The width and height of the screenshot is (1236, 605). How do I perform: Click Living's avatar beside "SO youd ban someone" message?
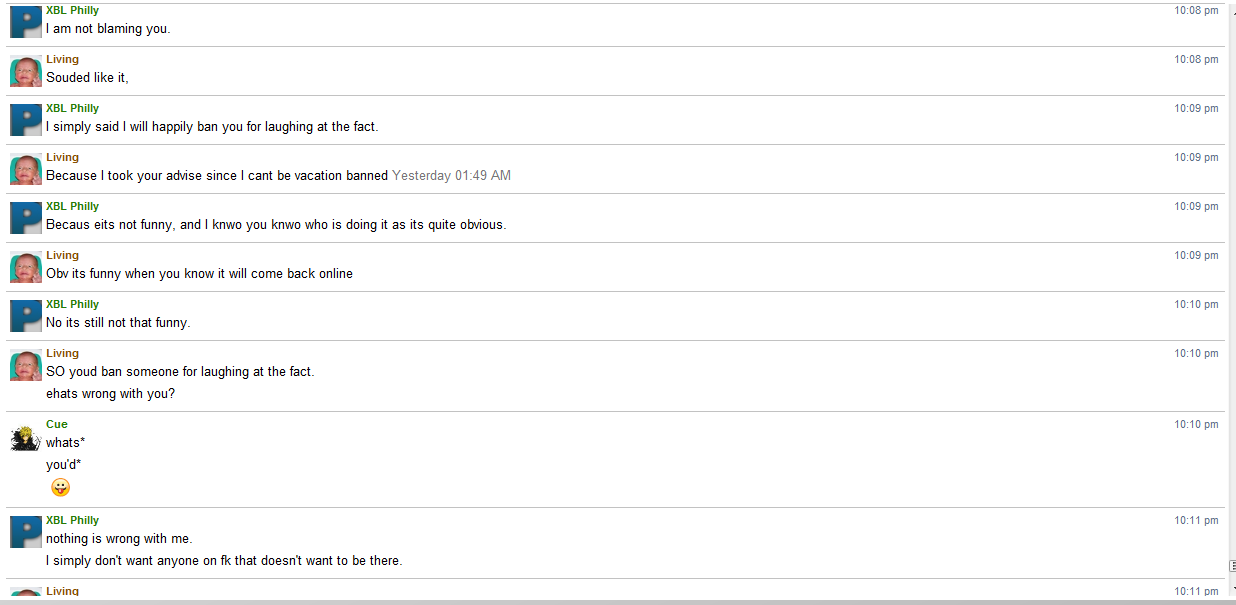coord(26,365)
